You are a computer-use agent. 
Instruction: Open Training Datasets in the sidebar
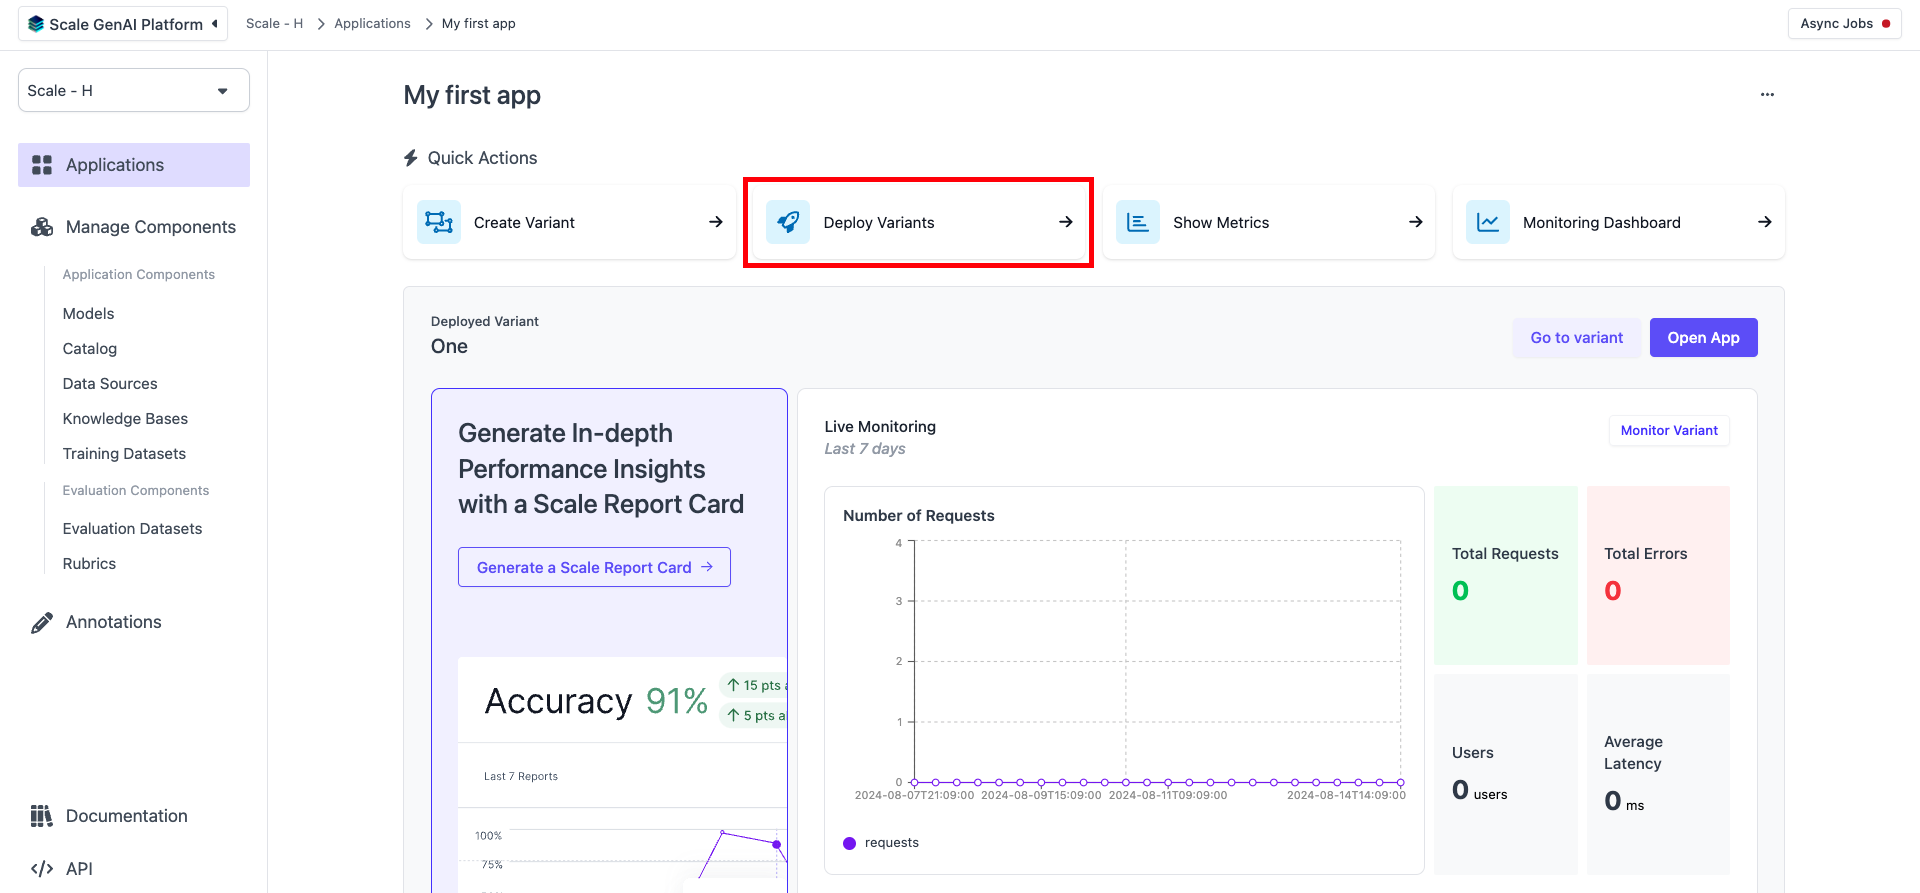click(124, 454)
